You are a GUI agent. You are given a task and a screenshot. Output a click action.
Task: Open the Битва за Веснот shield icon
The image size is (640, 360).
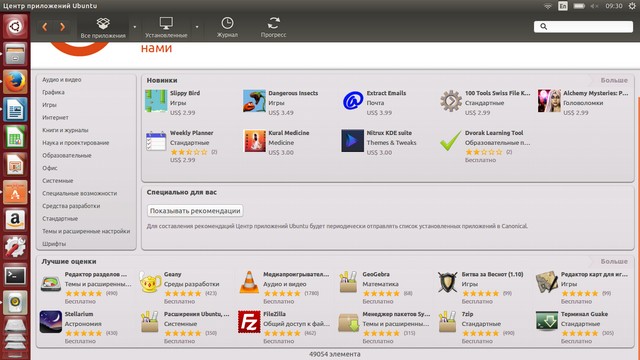tap(447, 282)
